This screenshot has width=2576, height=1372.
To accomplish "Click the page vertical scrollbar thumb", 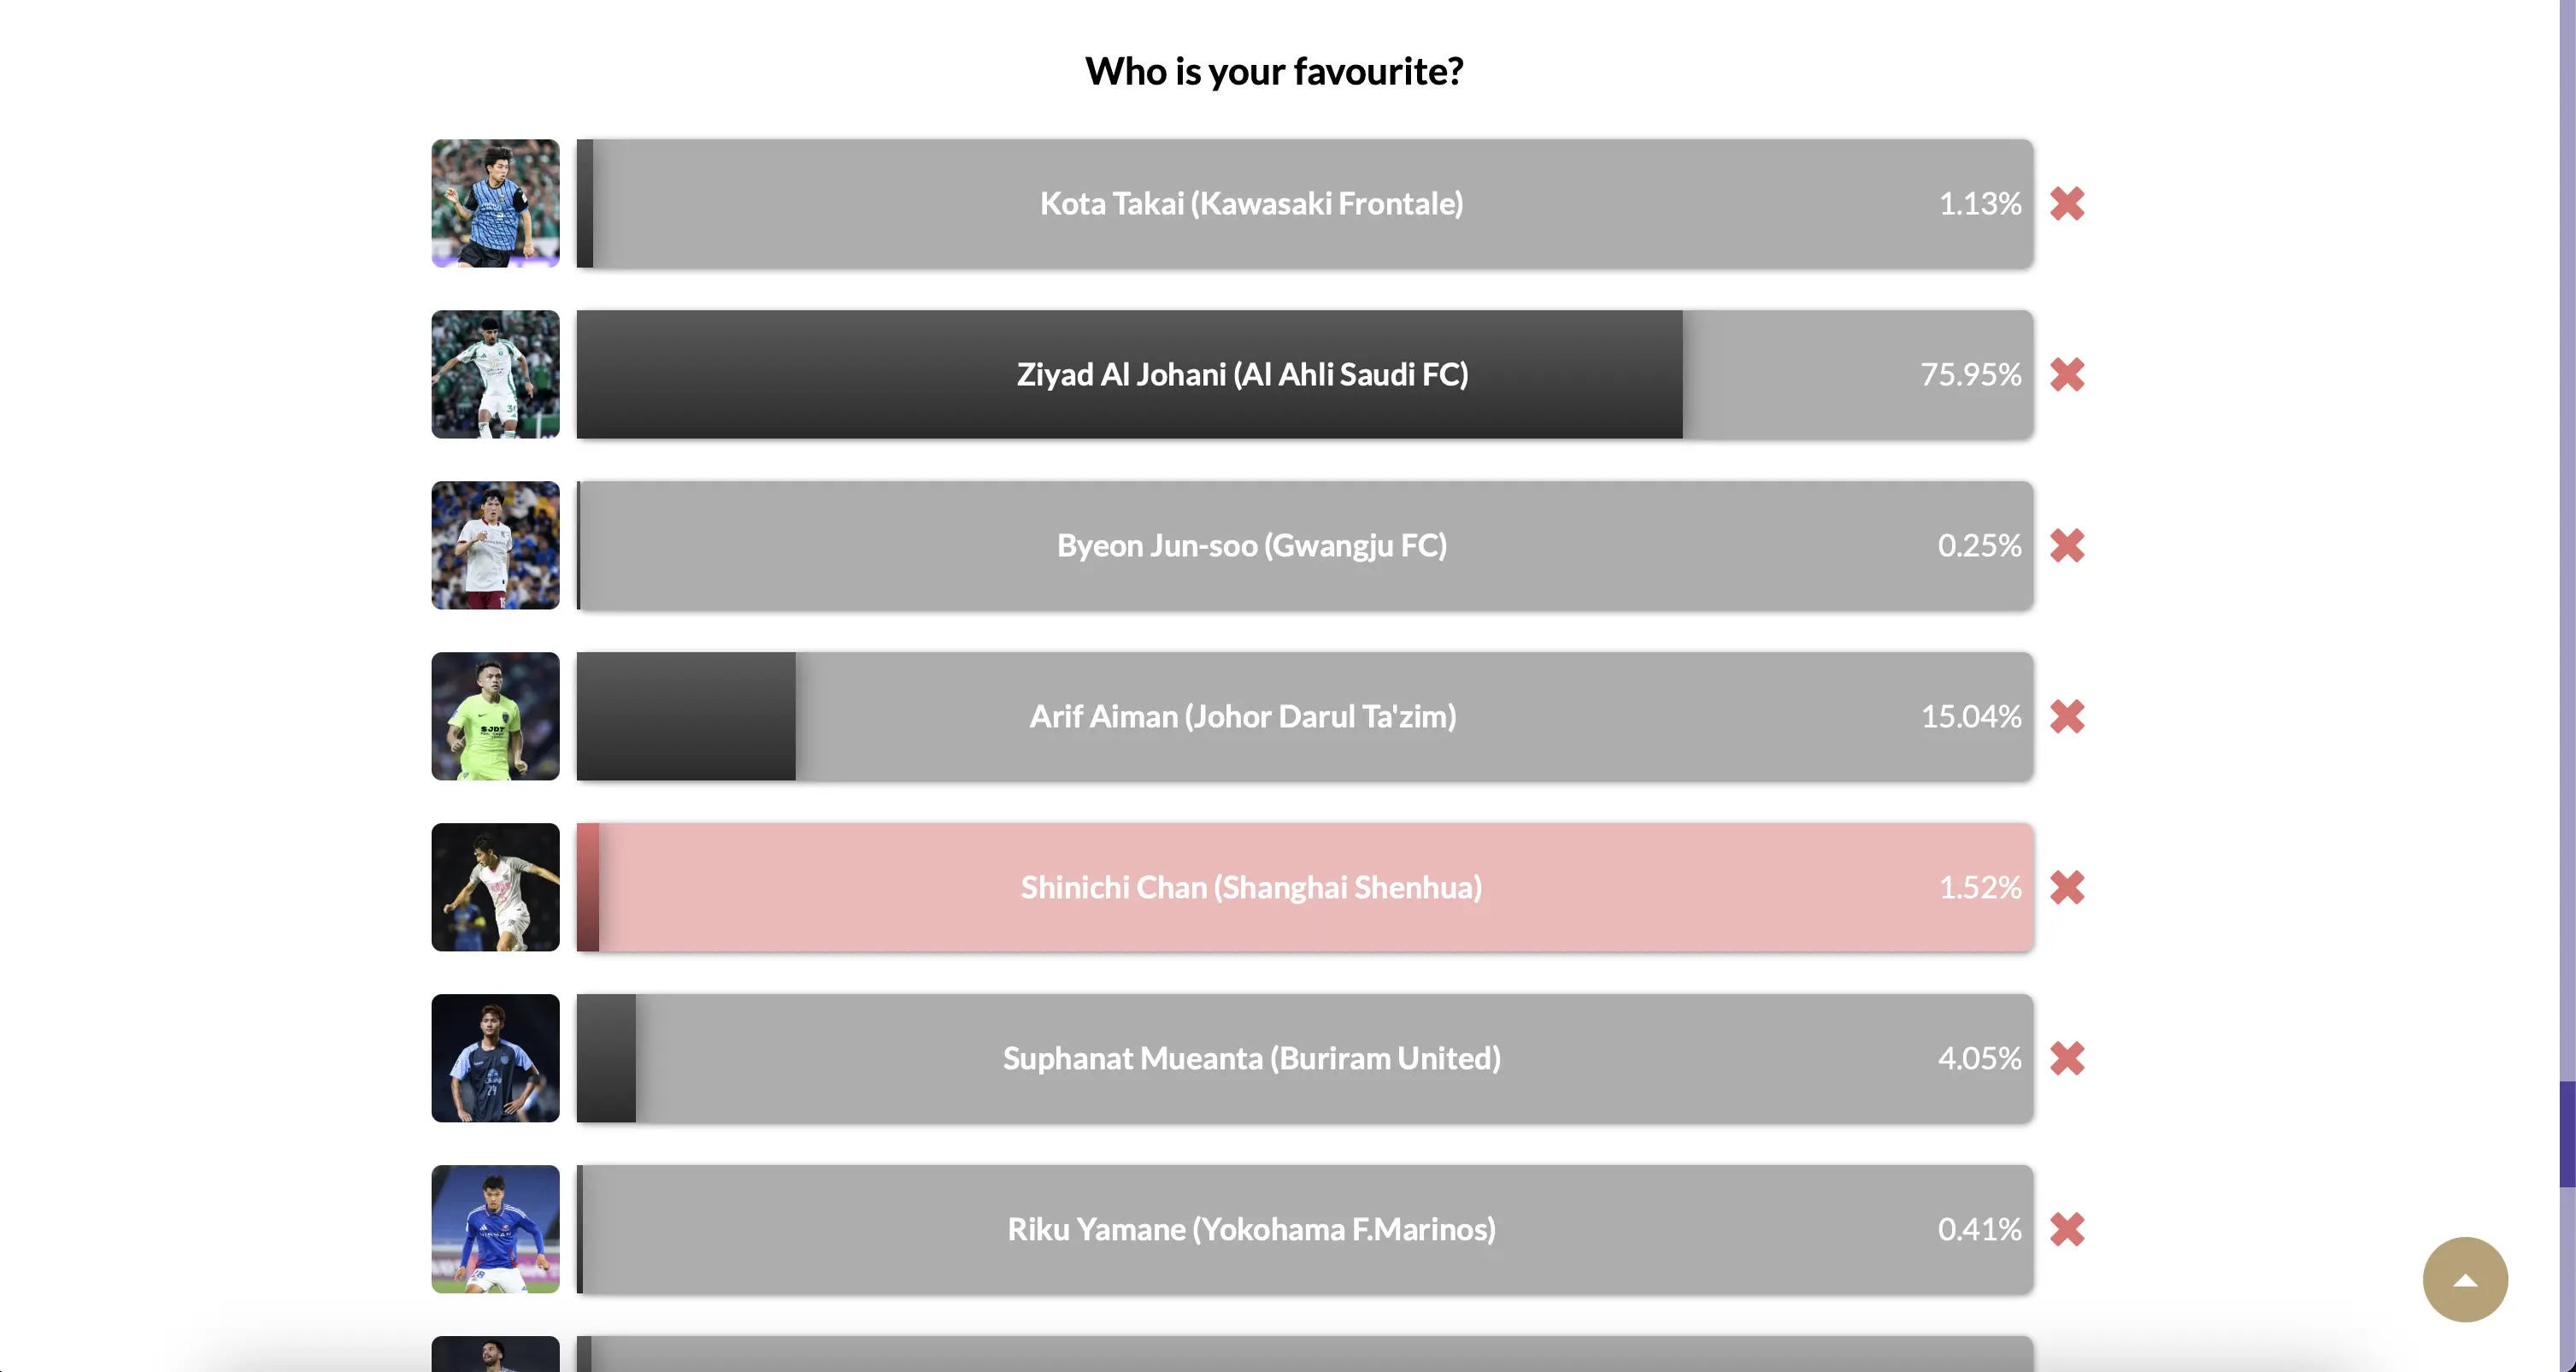I will (2567, 1134).
